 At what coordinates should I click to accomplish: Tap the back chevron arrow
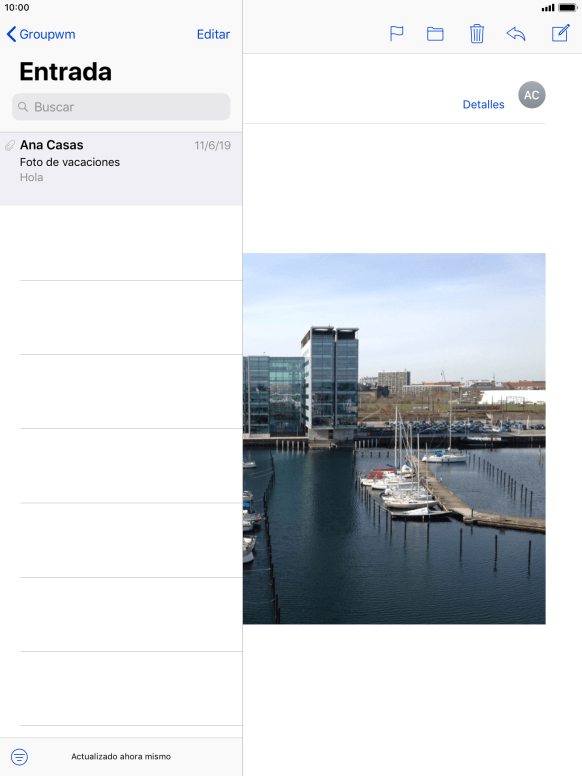11,34
